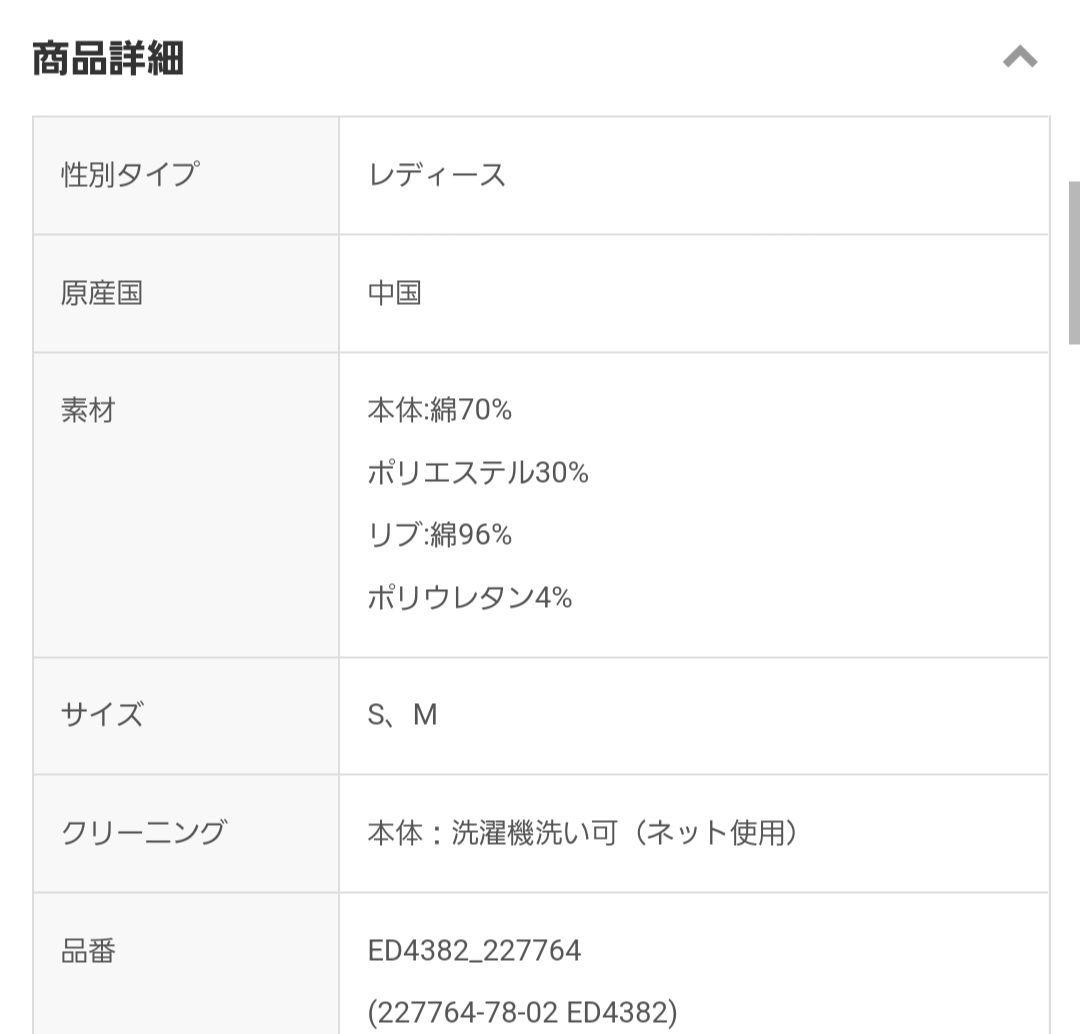The image size is (1080, 1034).
Task: Click the レディース value
Action: tap(437, 175)
